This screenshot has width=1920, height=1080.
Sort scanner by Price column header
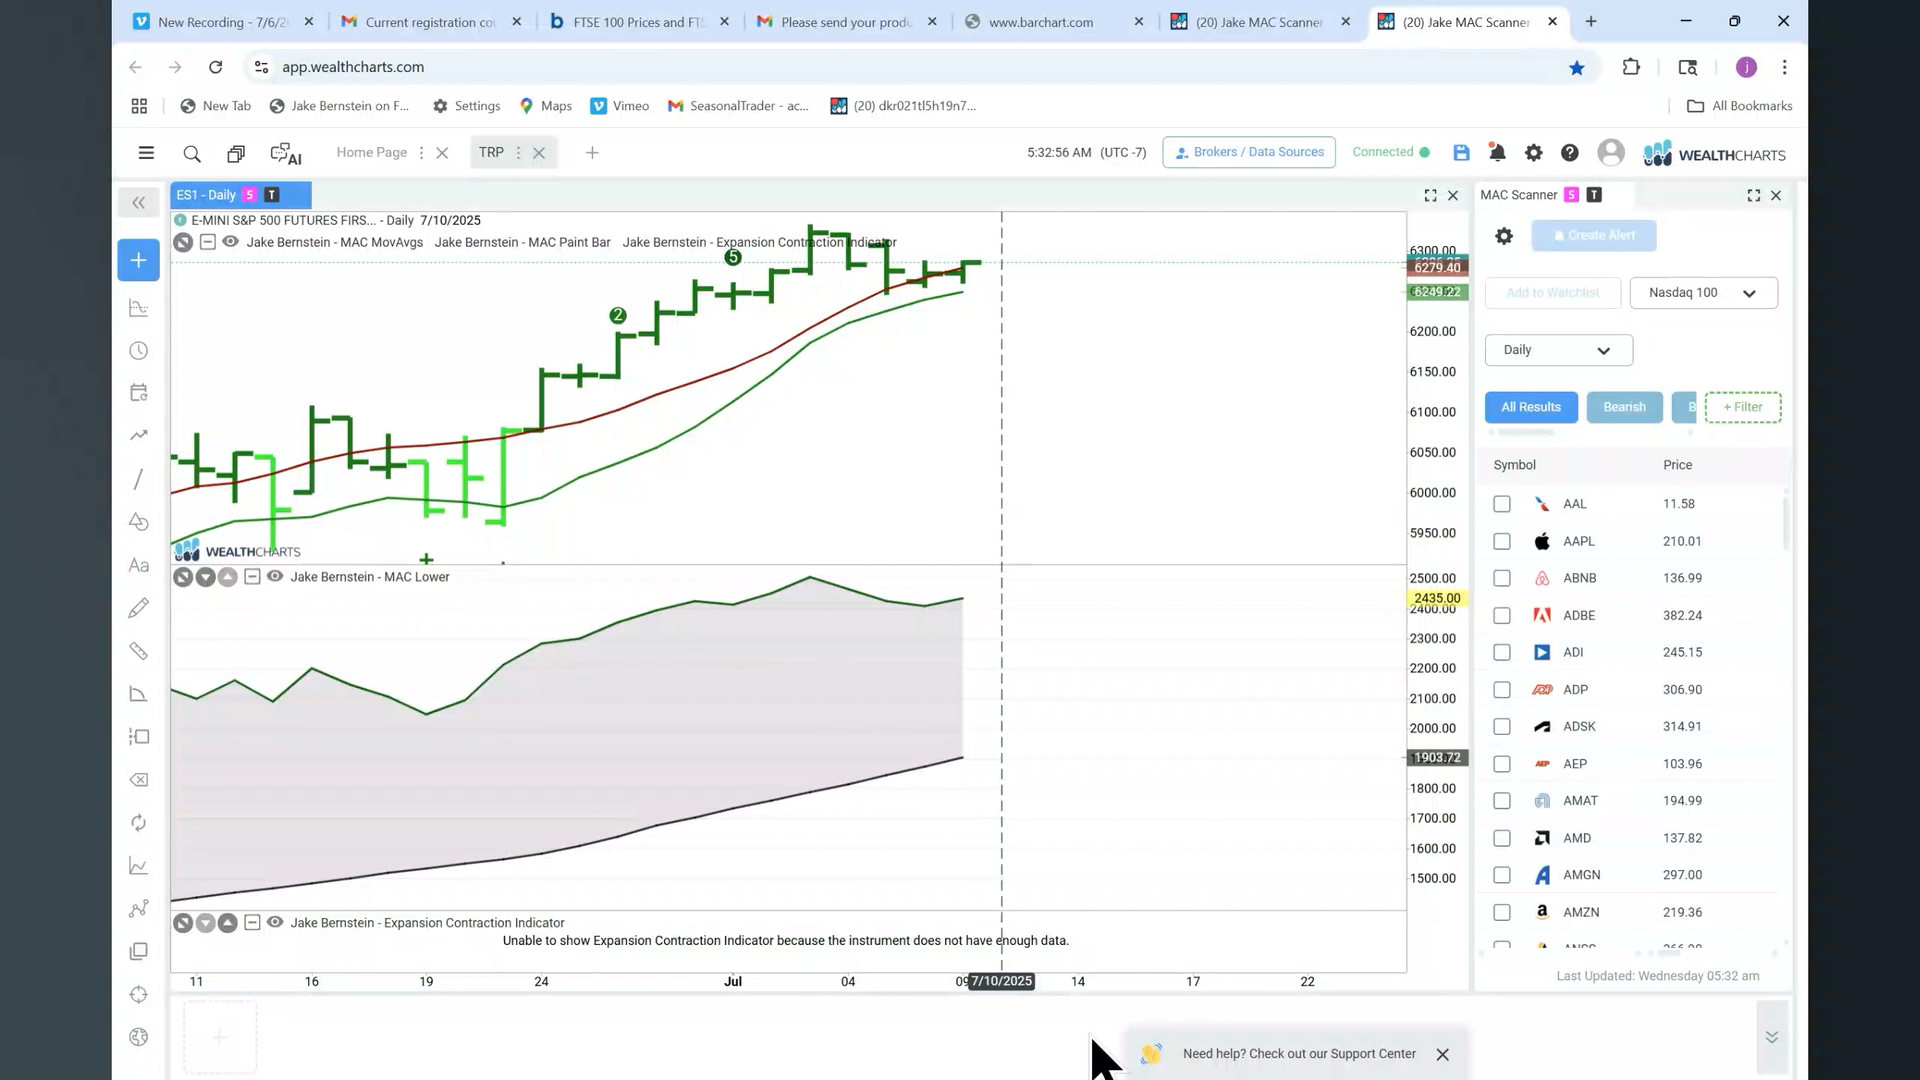pos(1677,465)
